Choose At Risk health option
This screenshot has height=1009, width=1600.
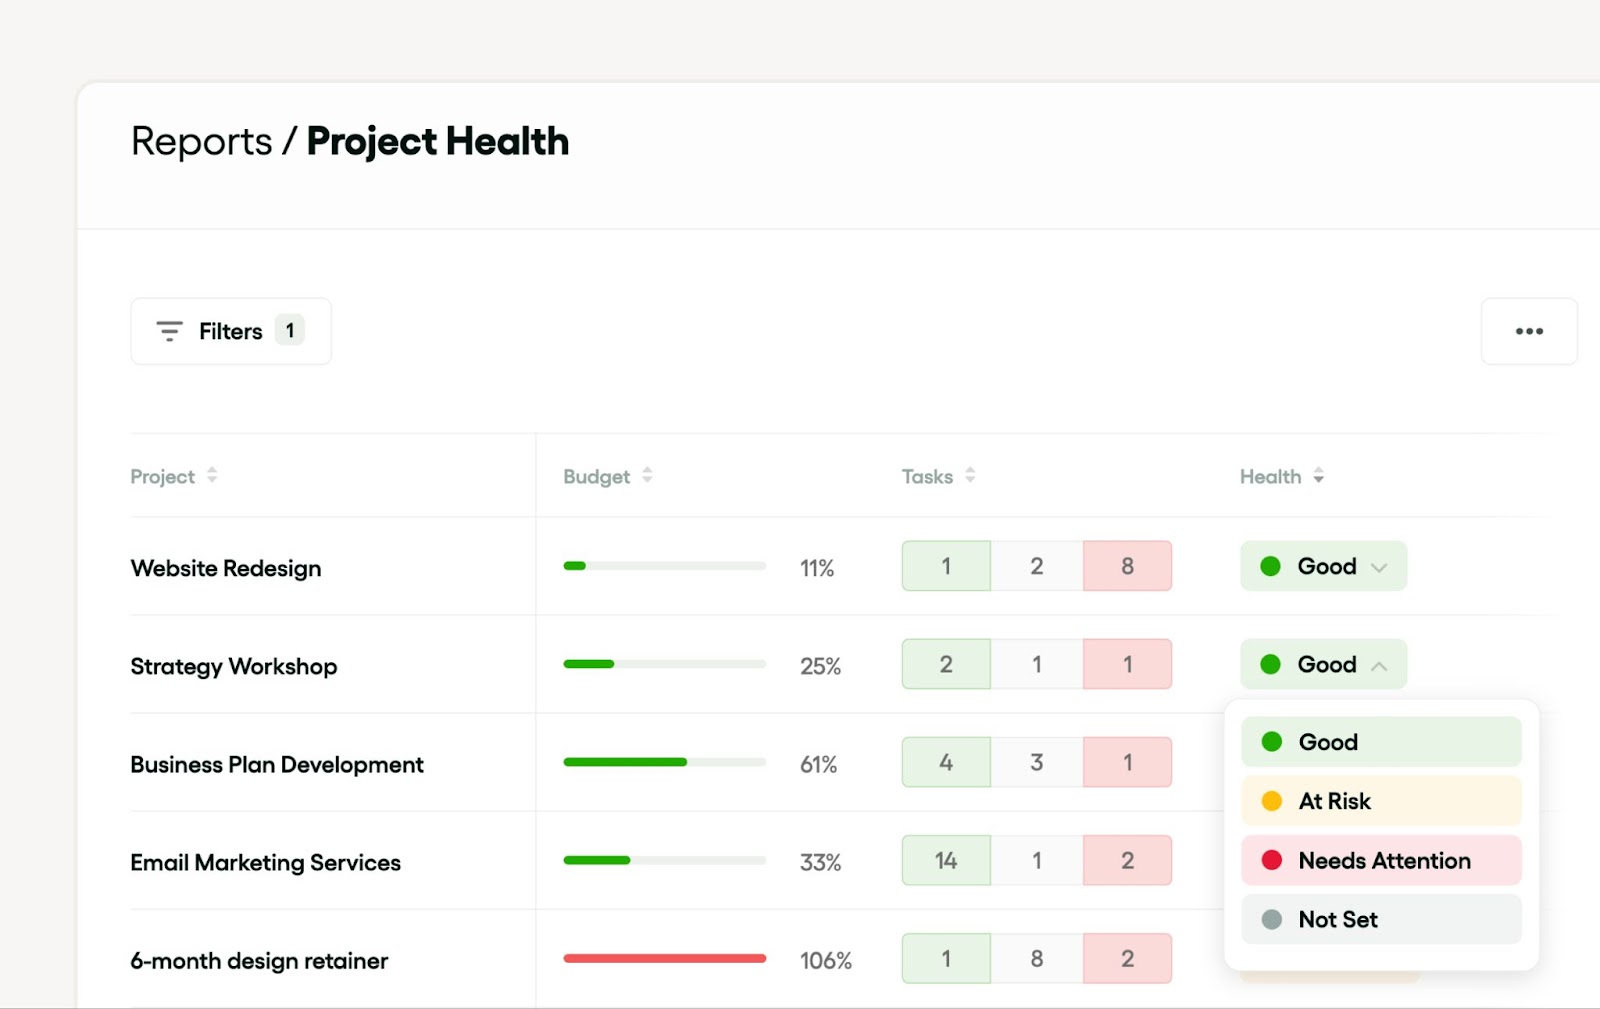point(1381,801)
